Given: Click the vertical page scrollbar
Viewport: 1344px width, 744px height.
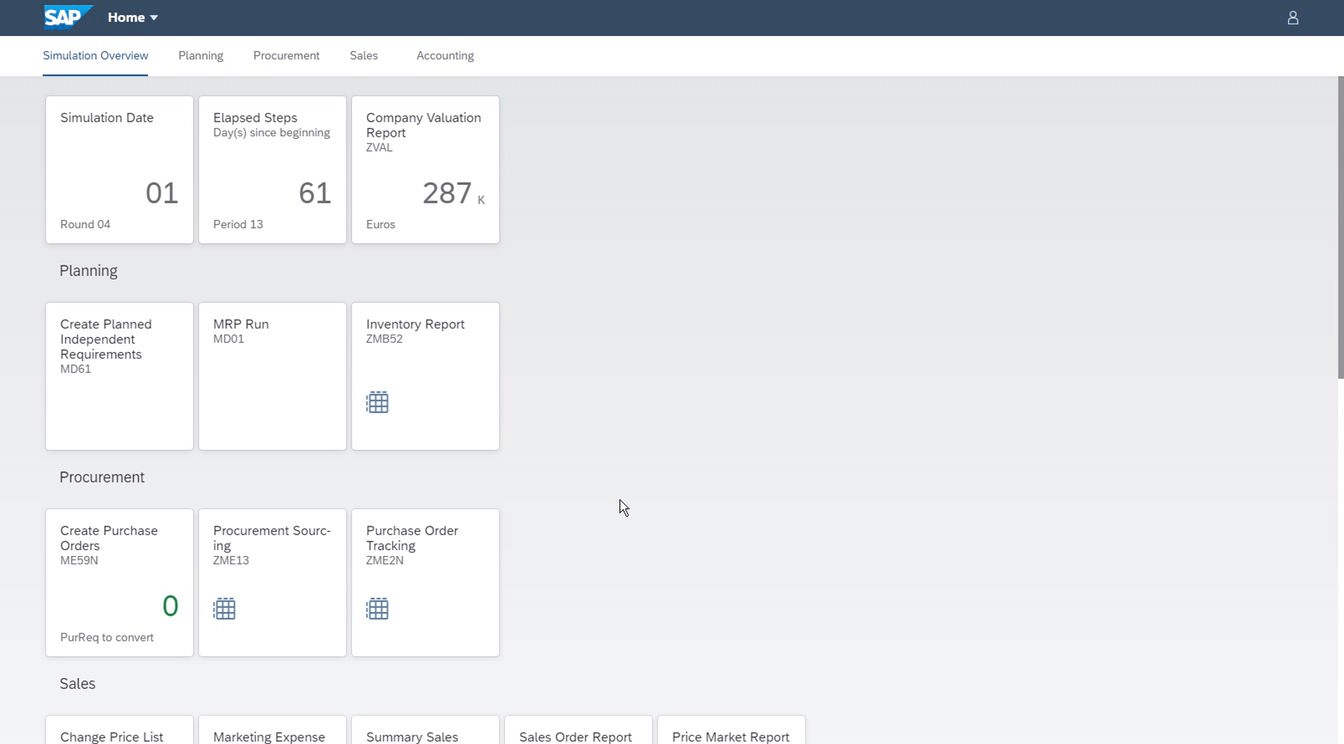Looking at the screenshot, I should click(x=1339, y=230).
